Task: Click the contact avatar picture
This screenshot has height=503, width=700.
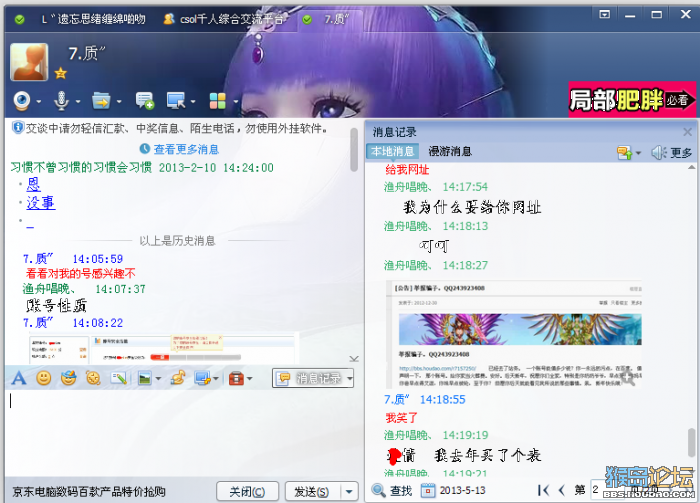Action: pyautogui.click(x=29, y=62)
